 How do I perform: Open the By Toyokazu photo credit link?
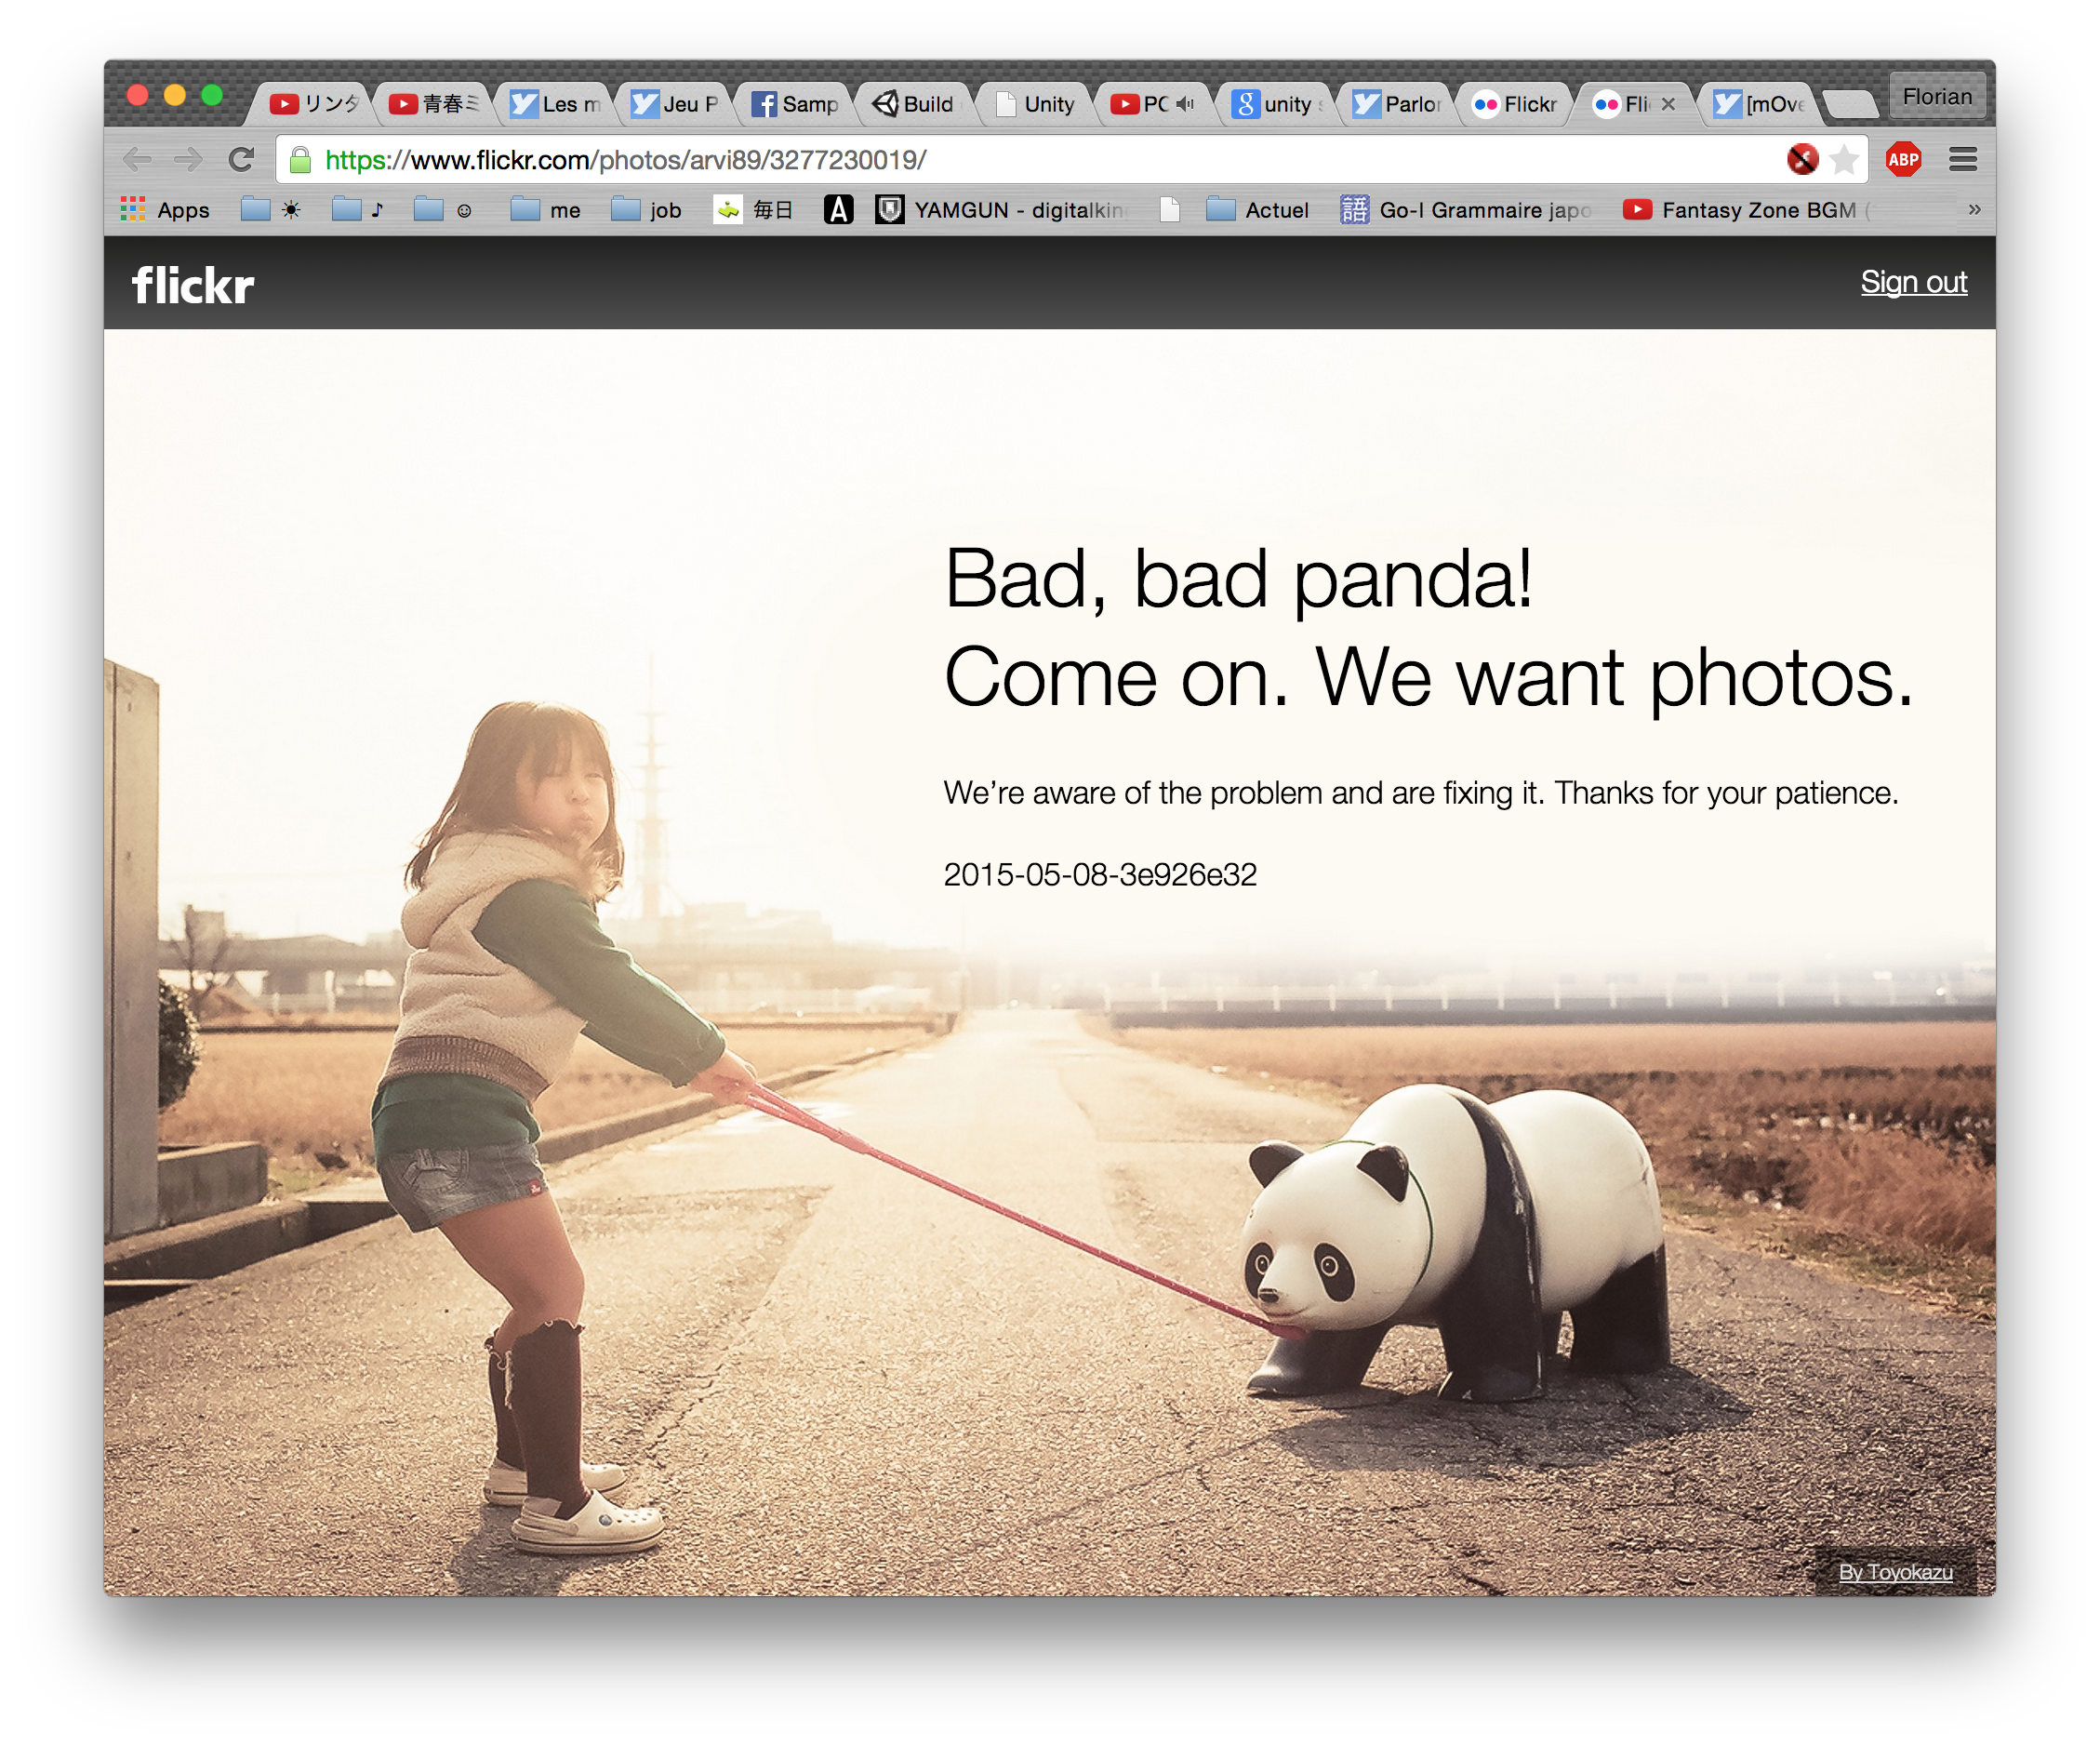click(x=1895, y=1572)
